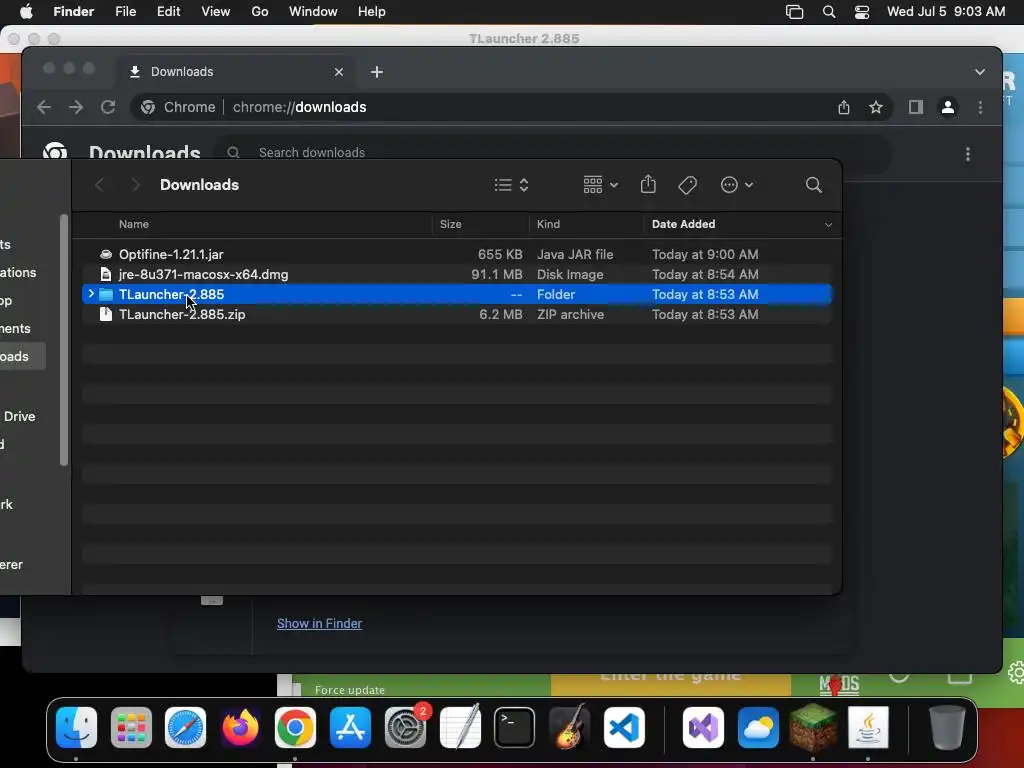Open Downloads page more actions menu
The height and width of the screenshot is (768, 1024).
pyautogui.click(x=968, y=153)
